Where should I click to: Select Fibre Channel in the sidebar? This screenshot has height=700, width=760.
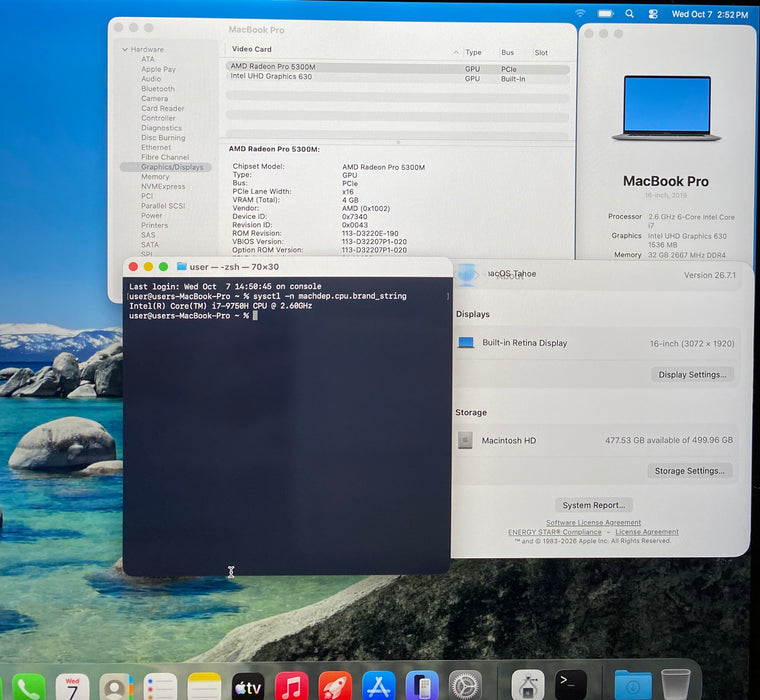pos(165,157)
